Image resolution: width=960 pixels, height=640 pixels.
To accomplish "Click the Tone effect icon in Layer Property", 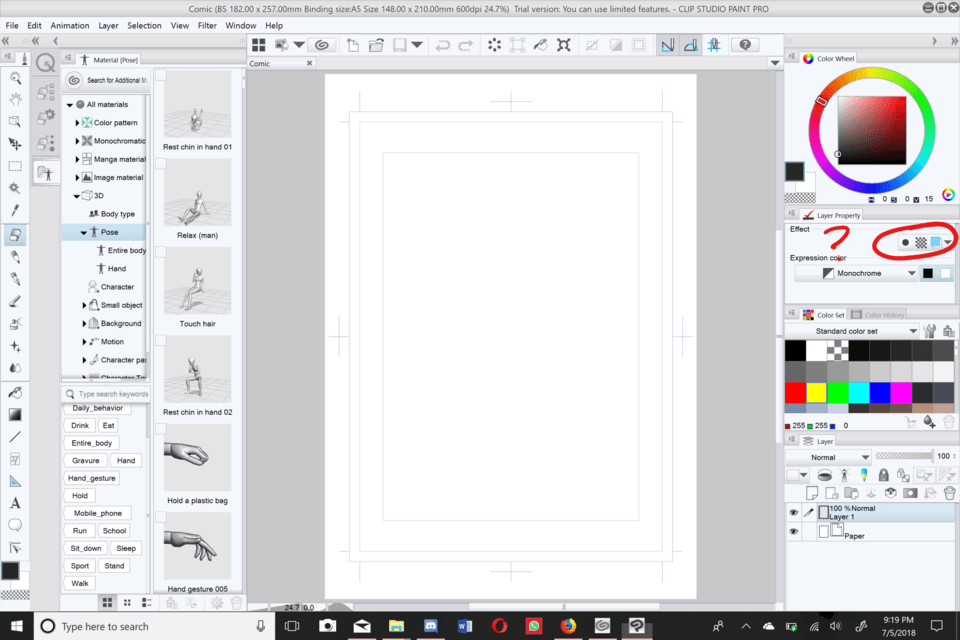I will 921,242.
